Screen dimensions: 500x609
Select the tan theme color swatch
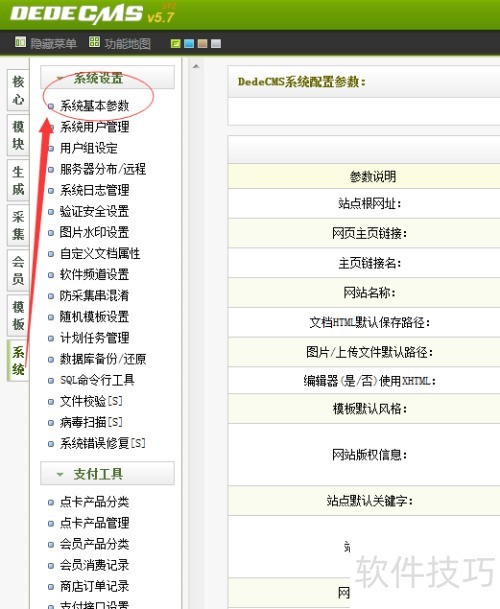coord(202,44)
